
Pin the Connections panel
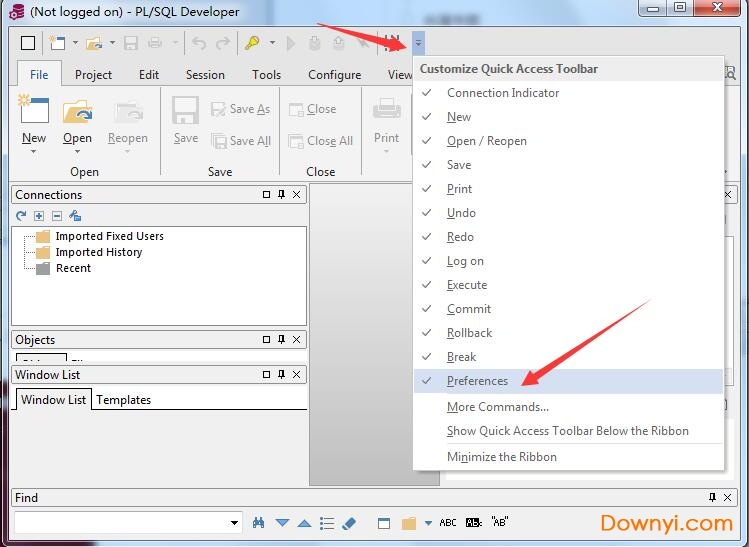tap(281, 195)
